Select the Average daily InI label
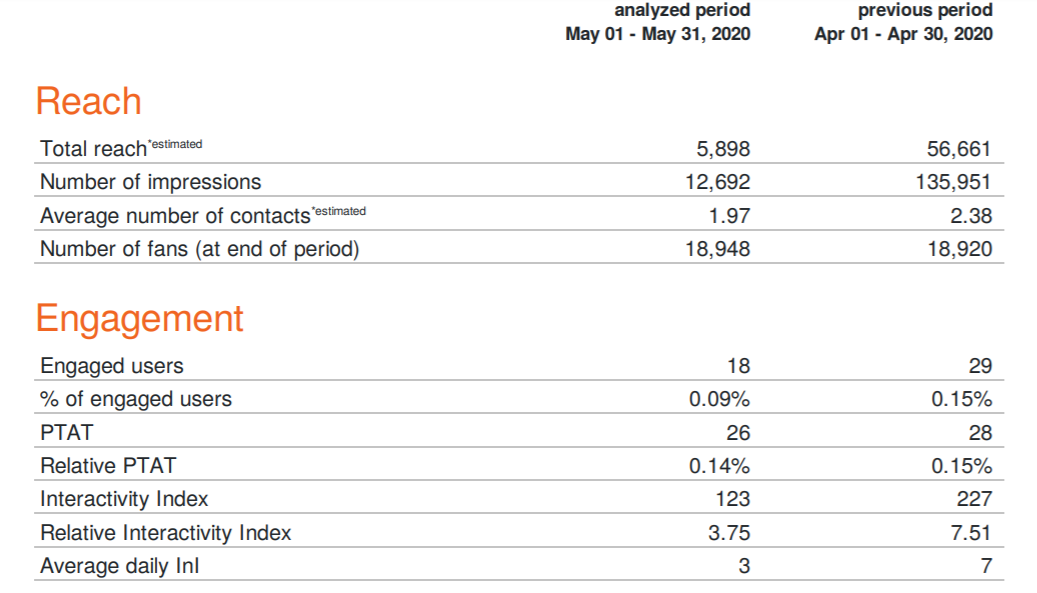This screenshot has width=1037, height=593. [x=120, y=566]
